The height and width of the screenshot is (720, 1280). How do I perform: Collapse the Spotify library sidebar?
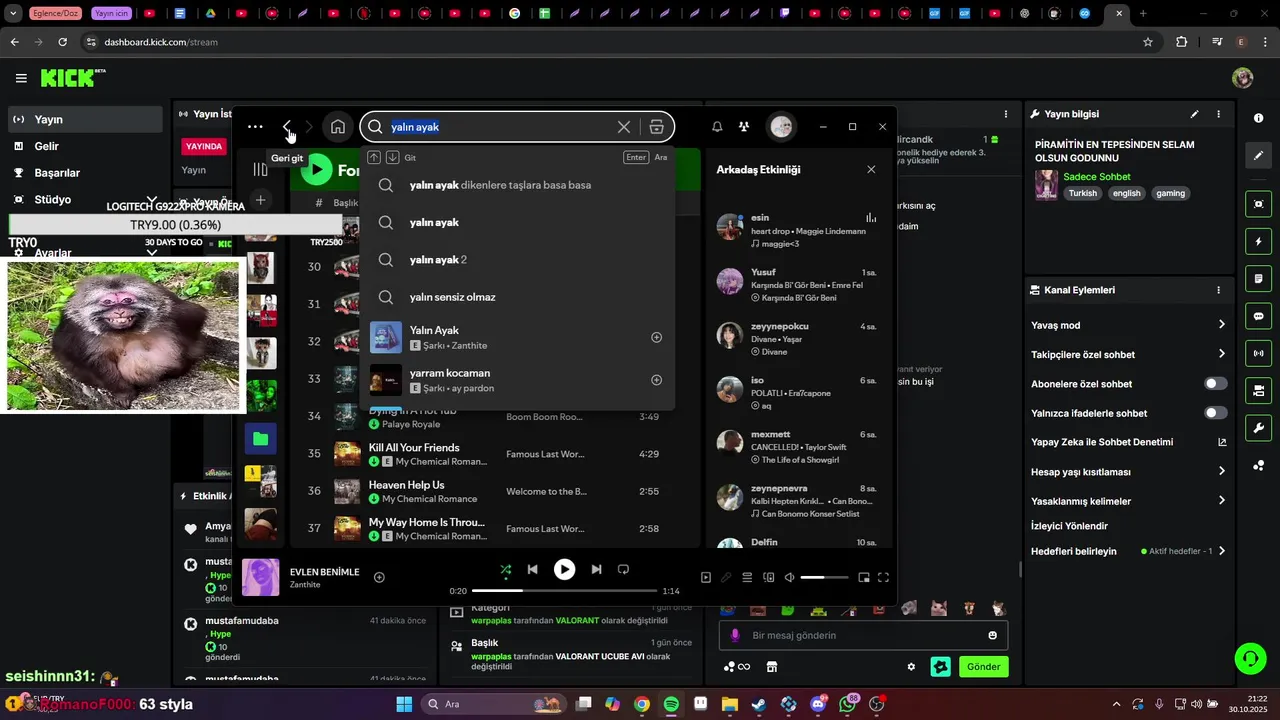tap(260, 170)
